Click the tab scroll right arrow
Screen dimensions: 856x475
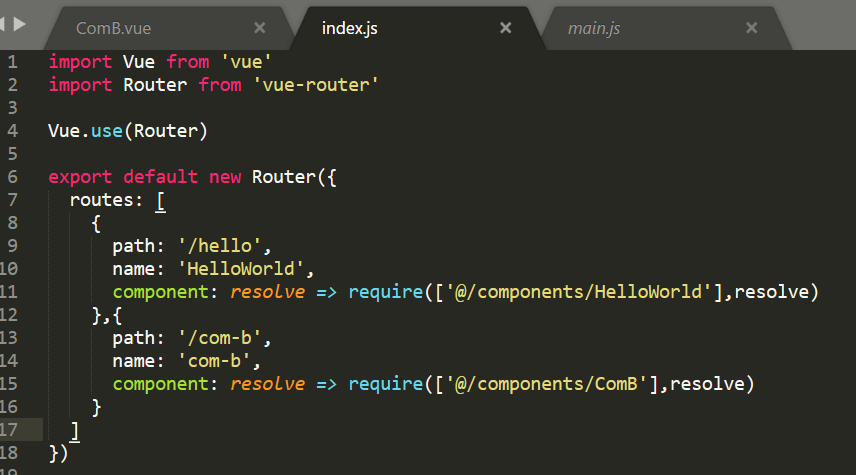[x=20, y=24]
